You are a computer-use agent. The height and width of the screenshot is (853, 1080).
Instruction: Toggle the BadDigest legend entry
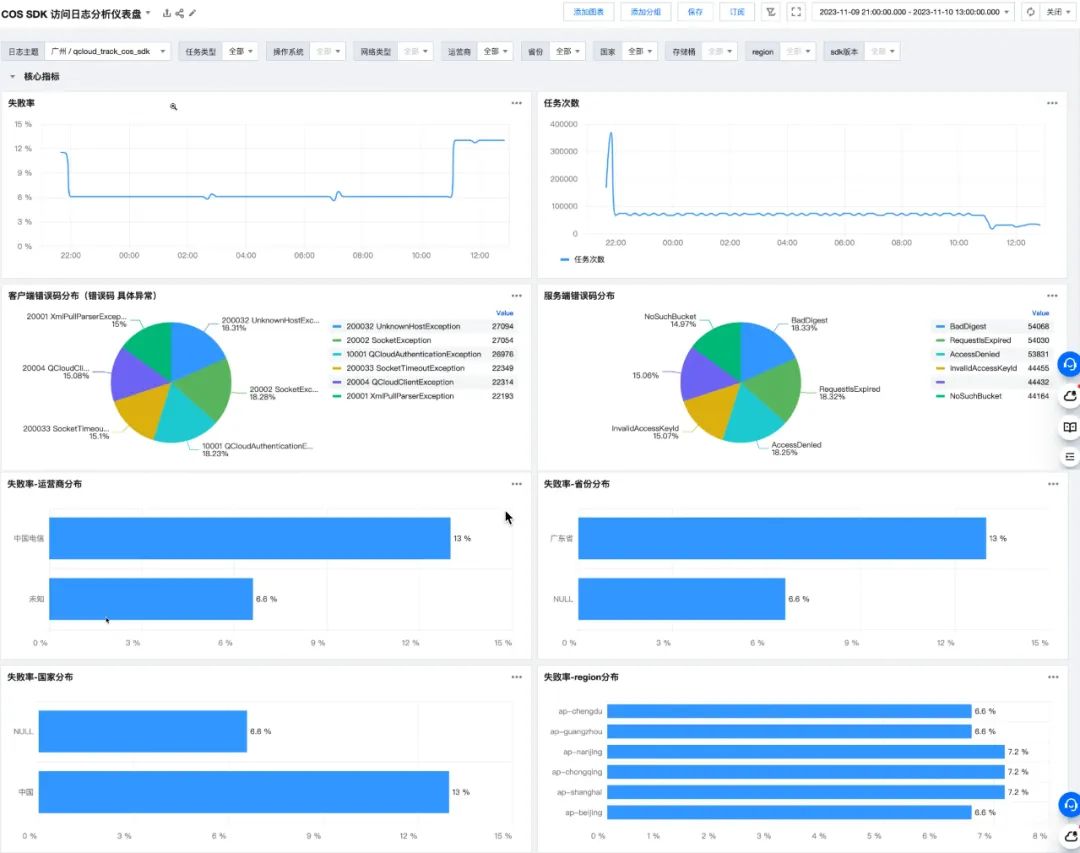961,327
